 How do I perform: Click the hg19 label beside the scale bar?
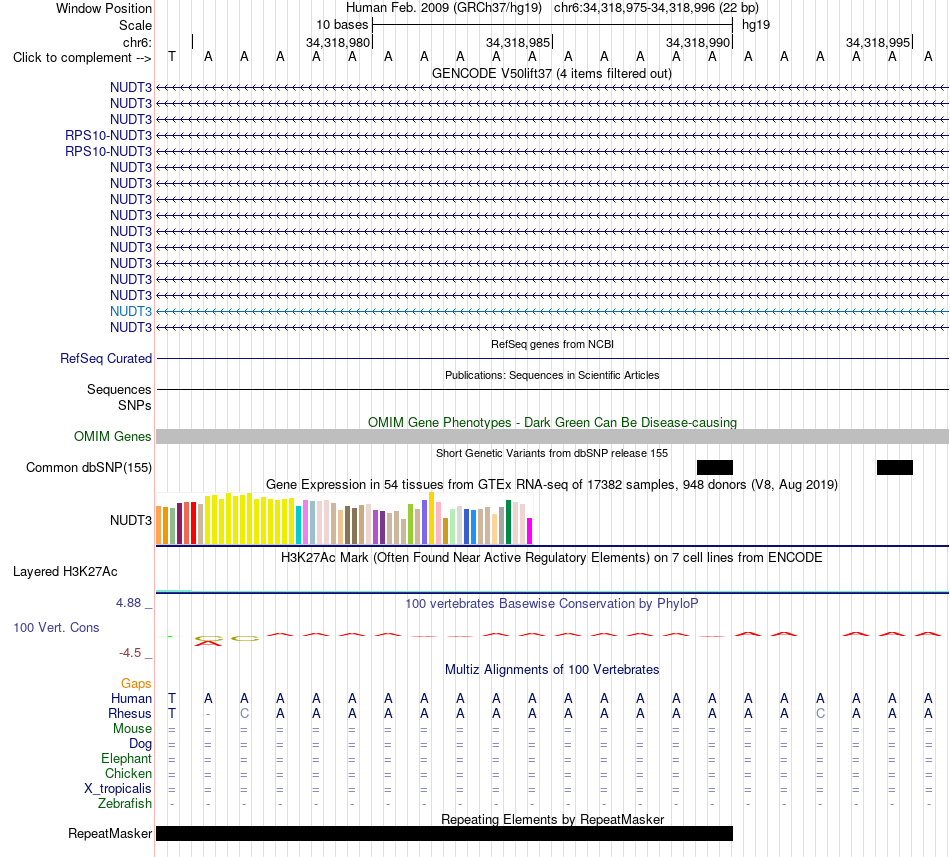pos(756,25)
